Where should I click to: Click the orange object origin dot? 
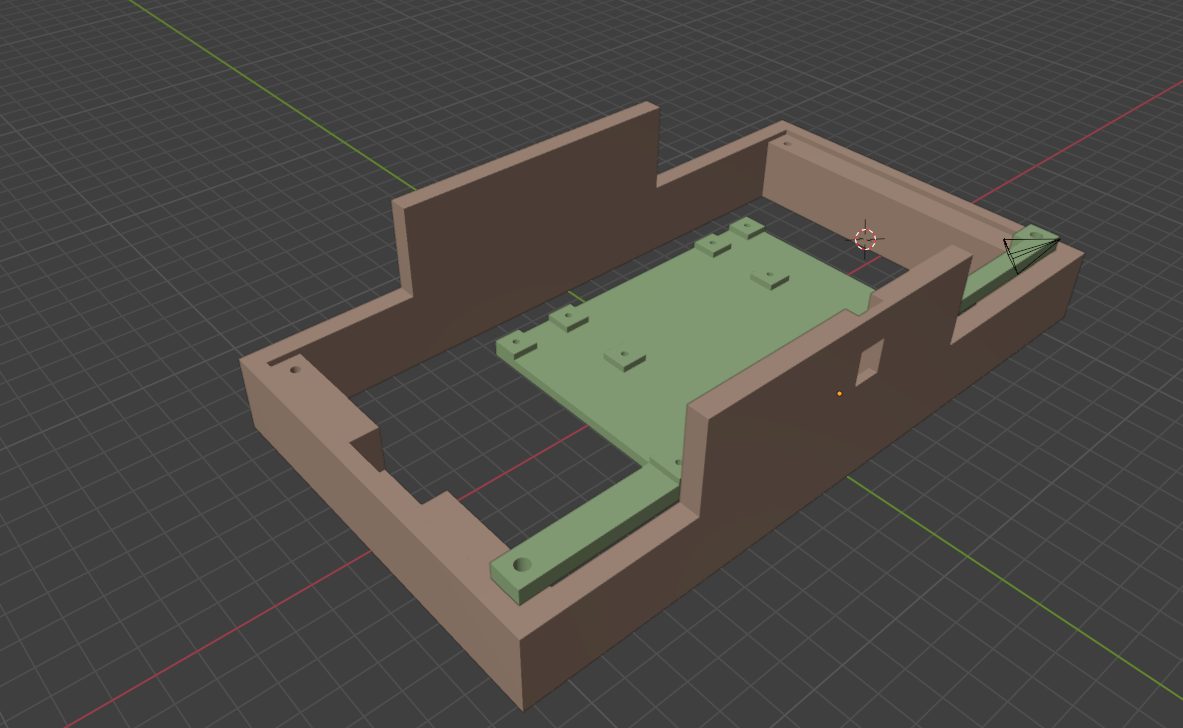[840, 394]
